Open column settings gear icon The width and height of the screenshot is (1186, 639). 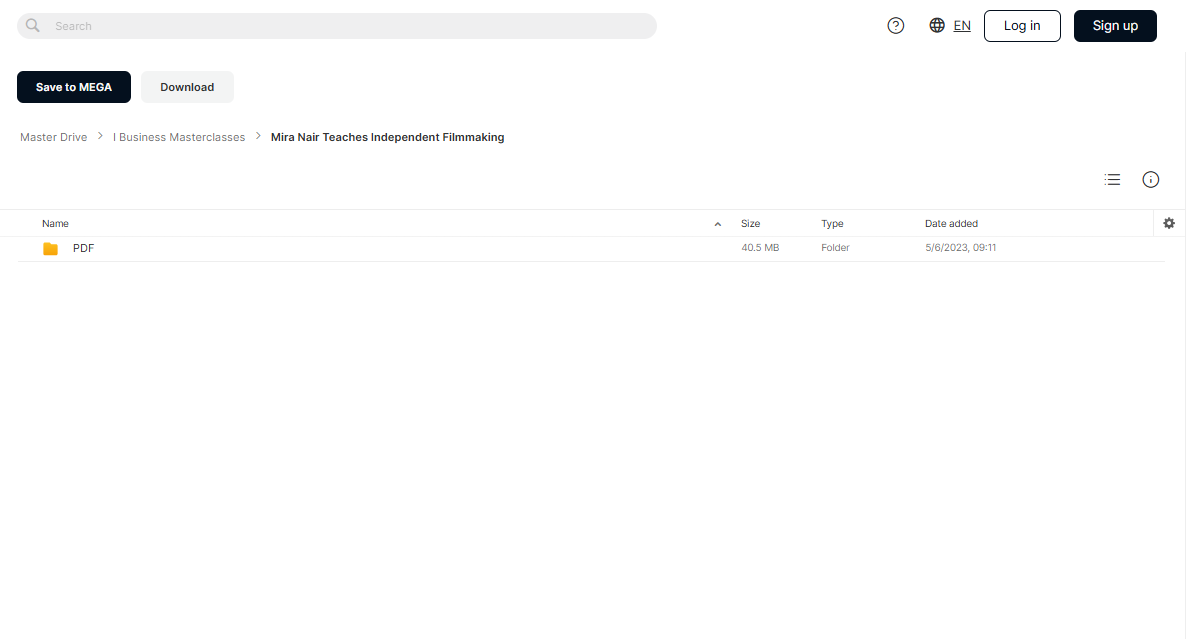pos(1169,223)
